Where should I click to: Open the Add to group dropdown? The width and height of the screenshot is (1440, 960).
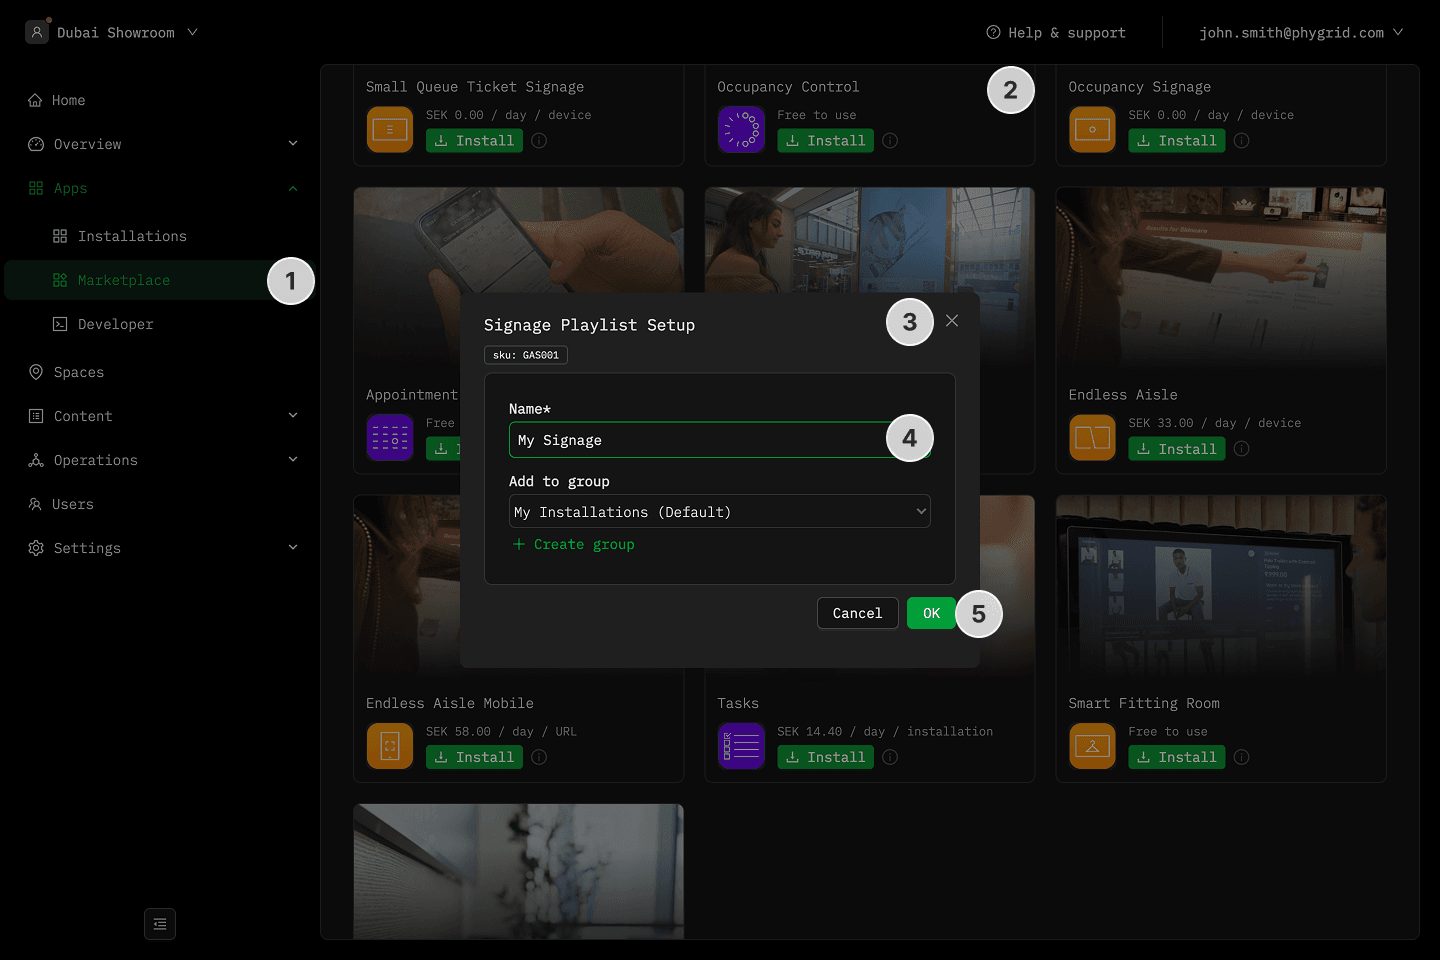[719, 512]
